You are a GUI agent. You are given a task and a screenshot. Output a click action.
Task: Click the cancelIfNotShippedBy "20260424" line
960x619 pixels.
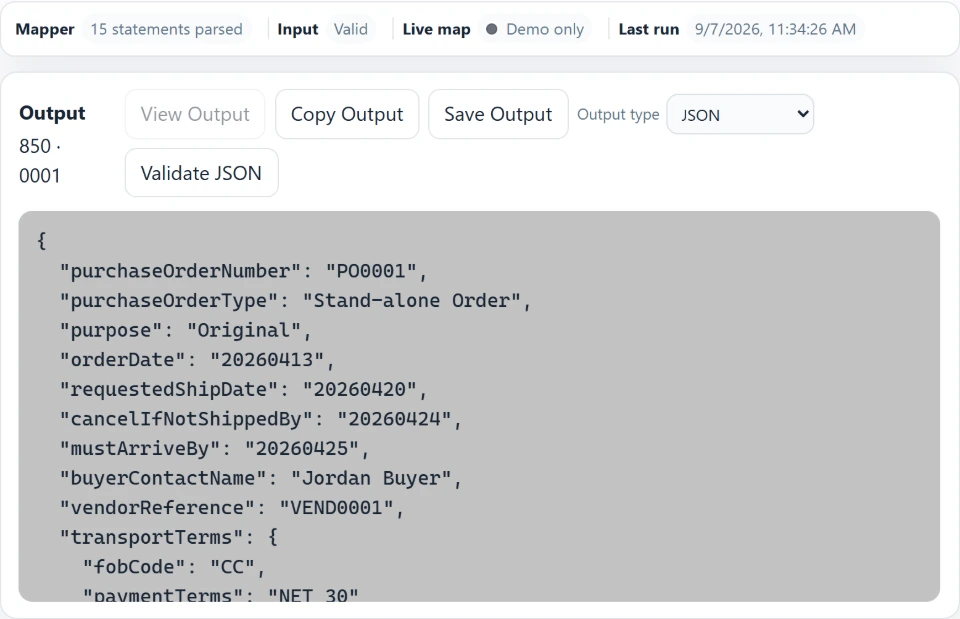point(260,419)
